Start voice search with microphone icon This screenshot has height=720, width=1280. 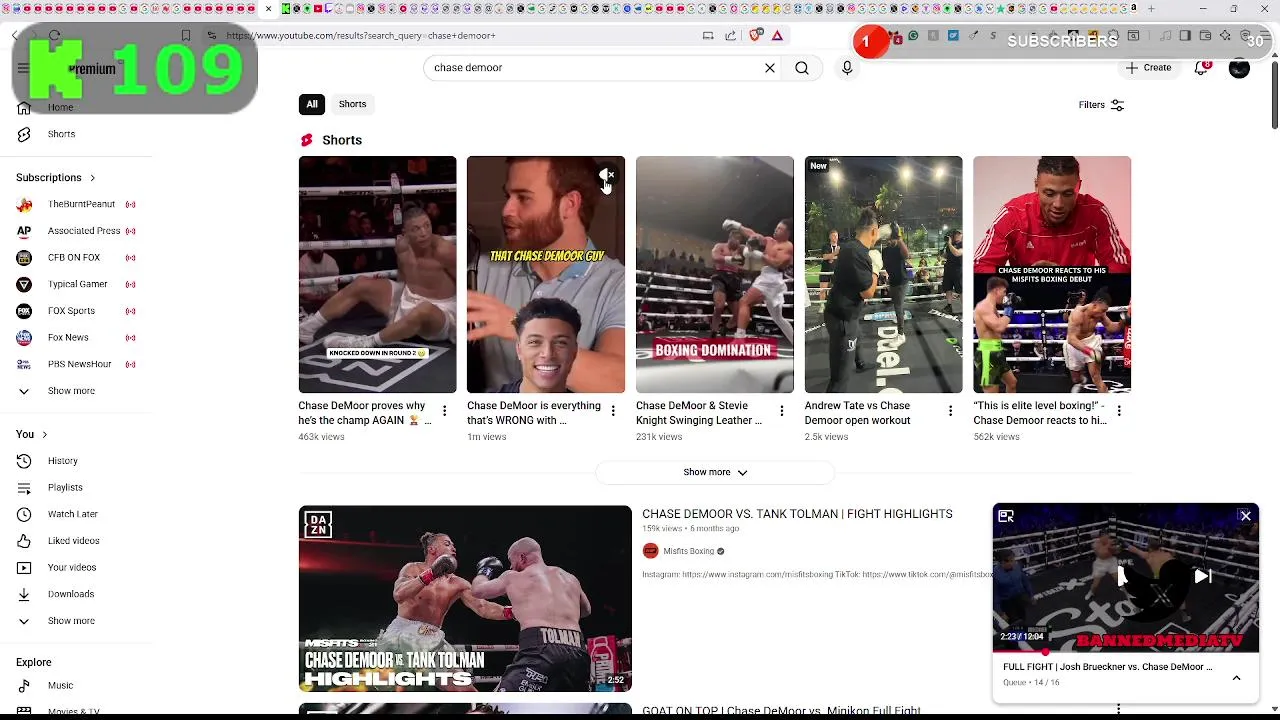(847, 68)
